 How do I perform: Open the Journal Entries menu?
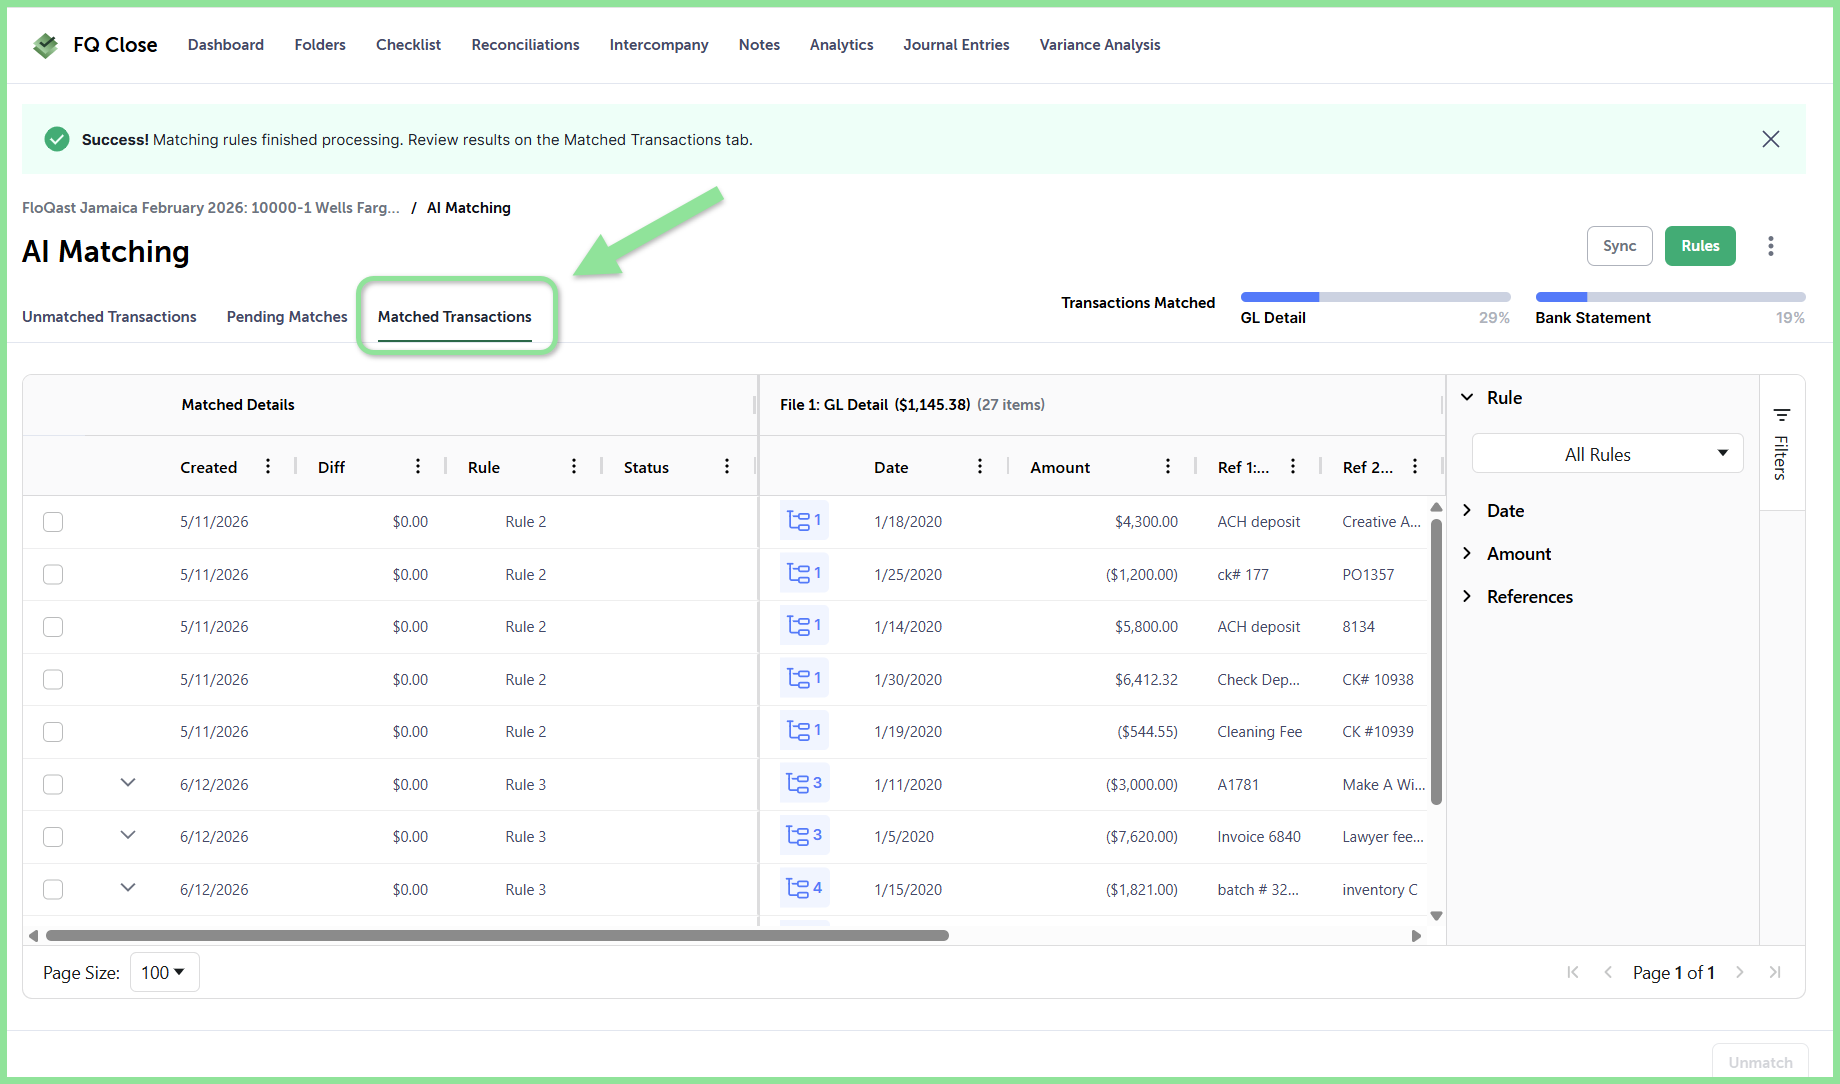click(x=956, y=45)
